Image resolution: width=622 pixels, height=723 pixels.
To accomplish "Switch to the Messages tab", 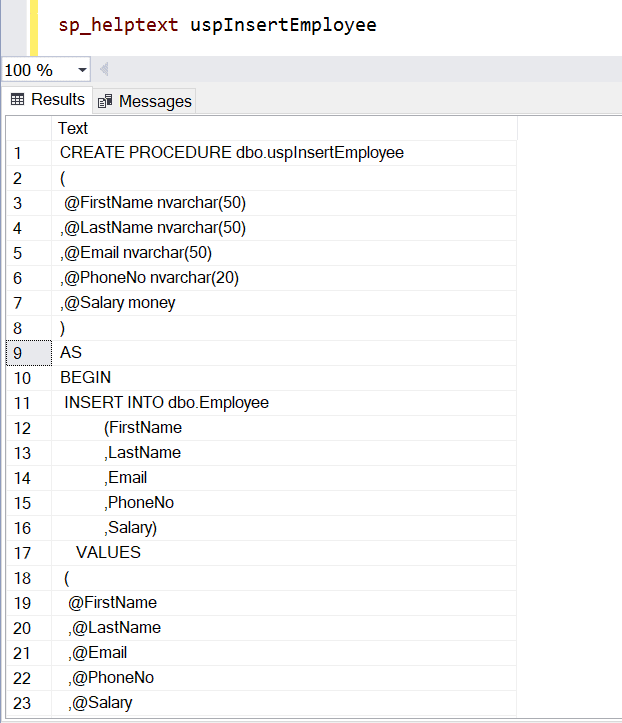I will (144, 101).
